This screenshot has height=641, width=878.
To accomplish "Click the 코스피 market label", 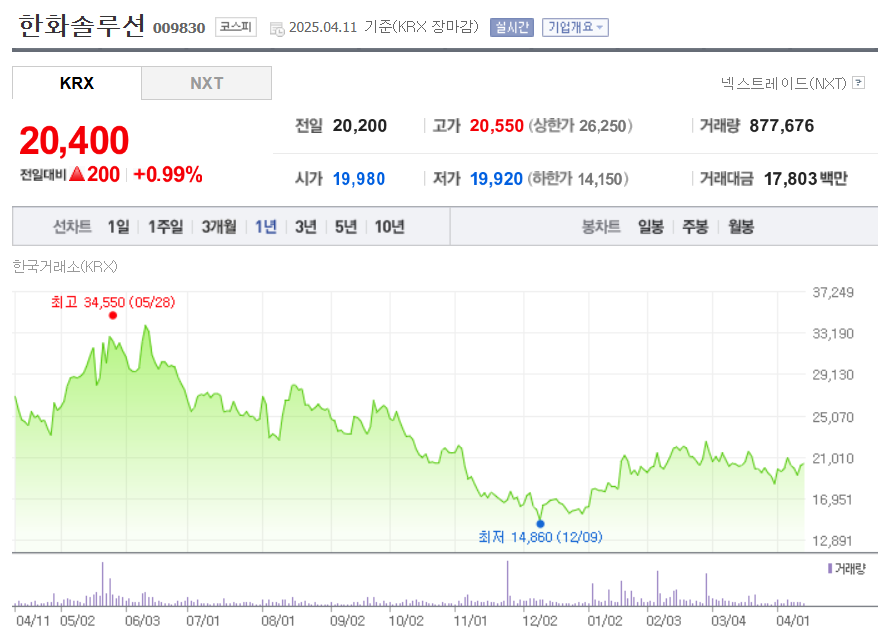I will 236,27.
